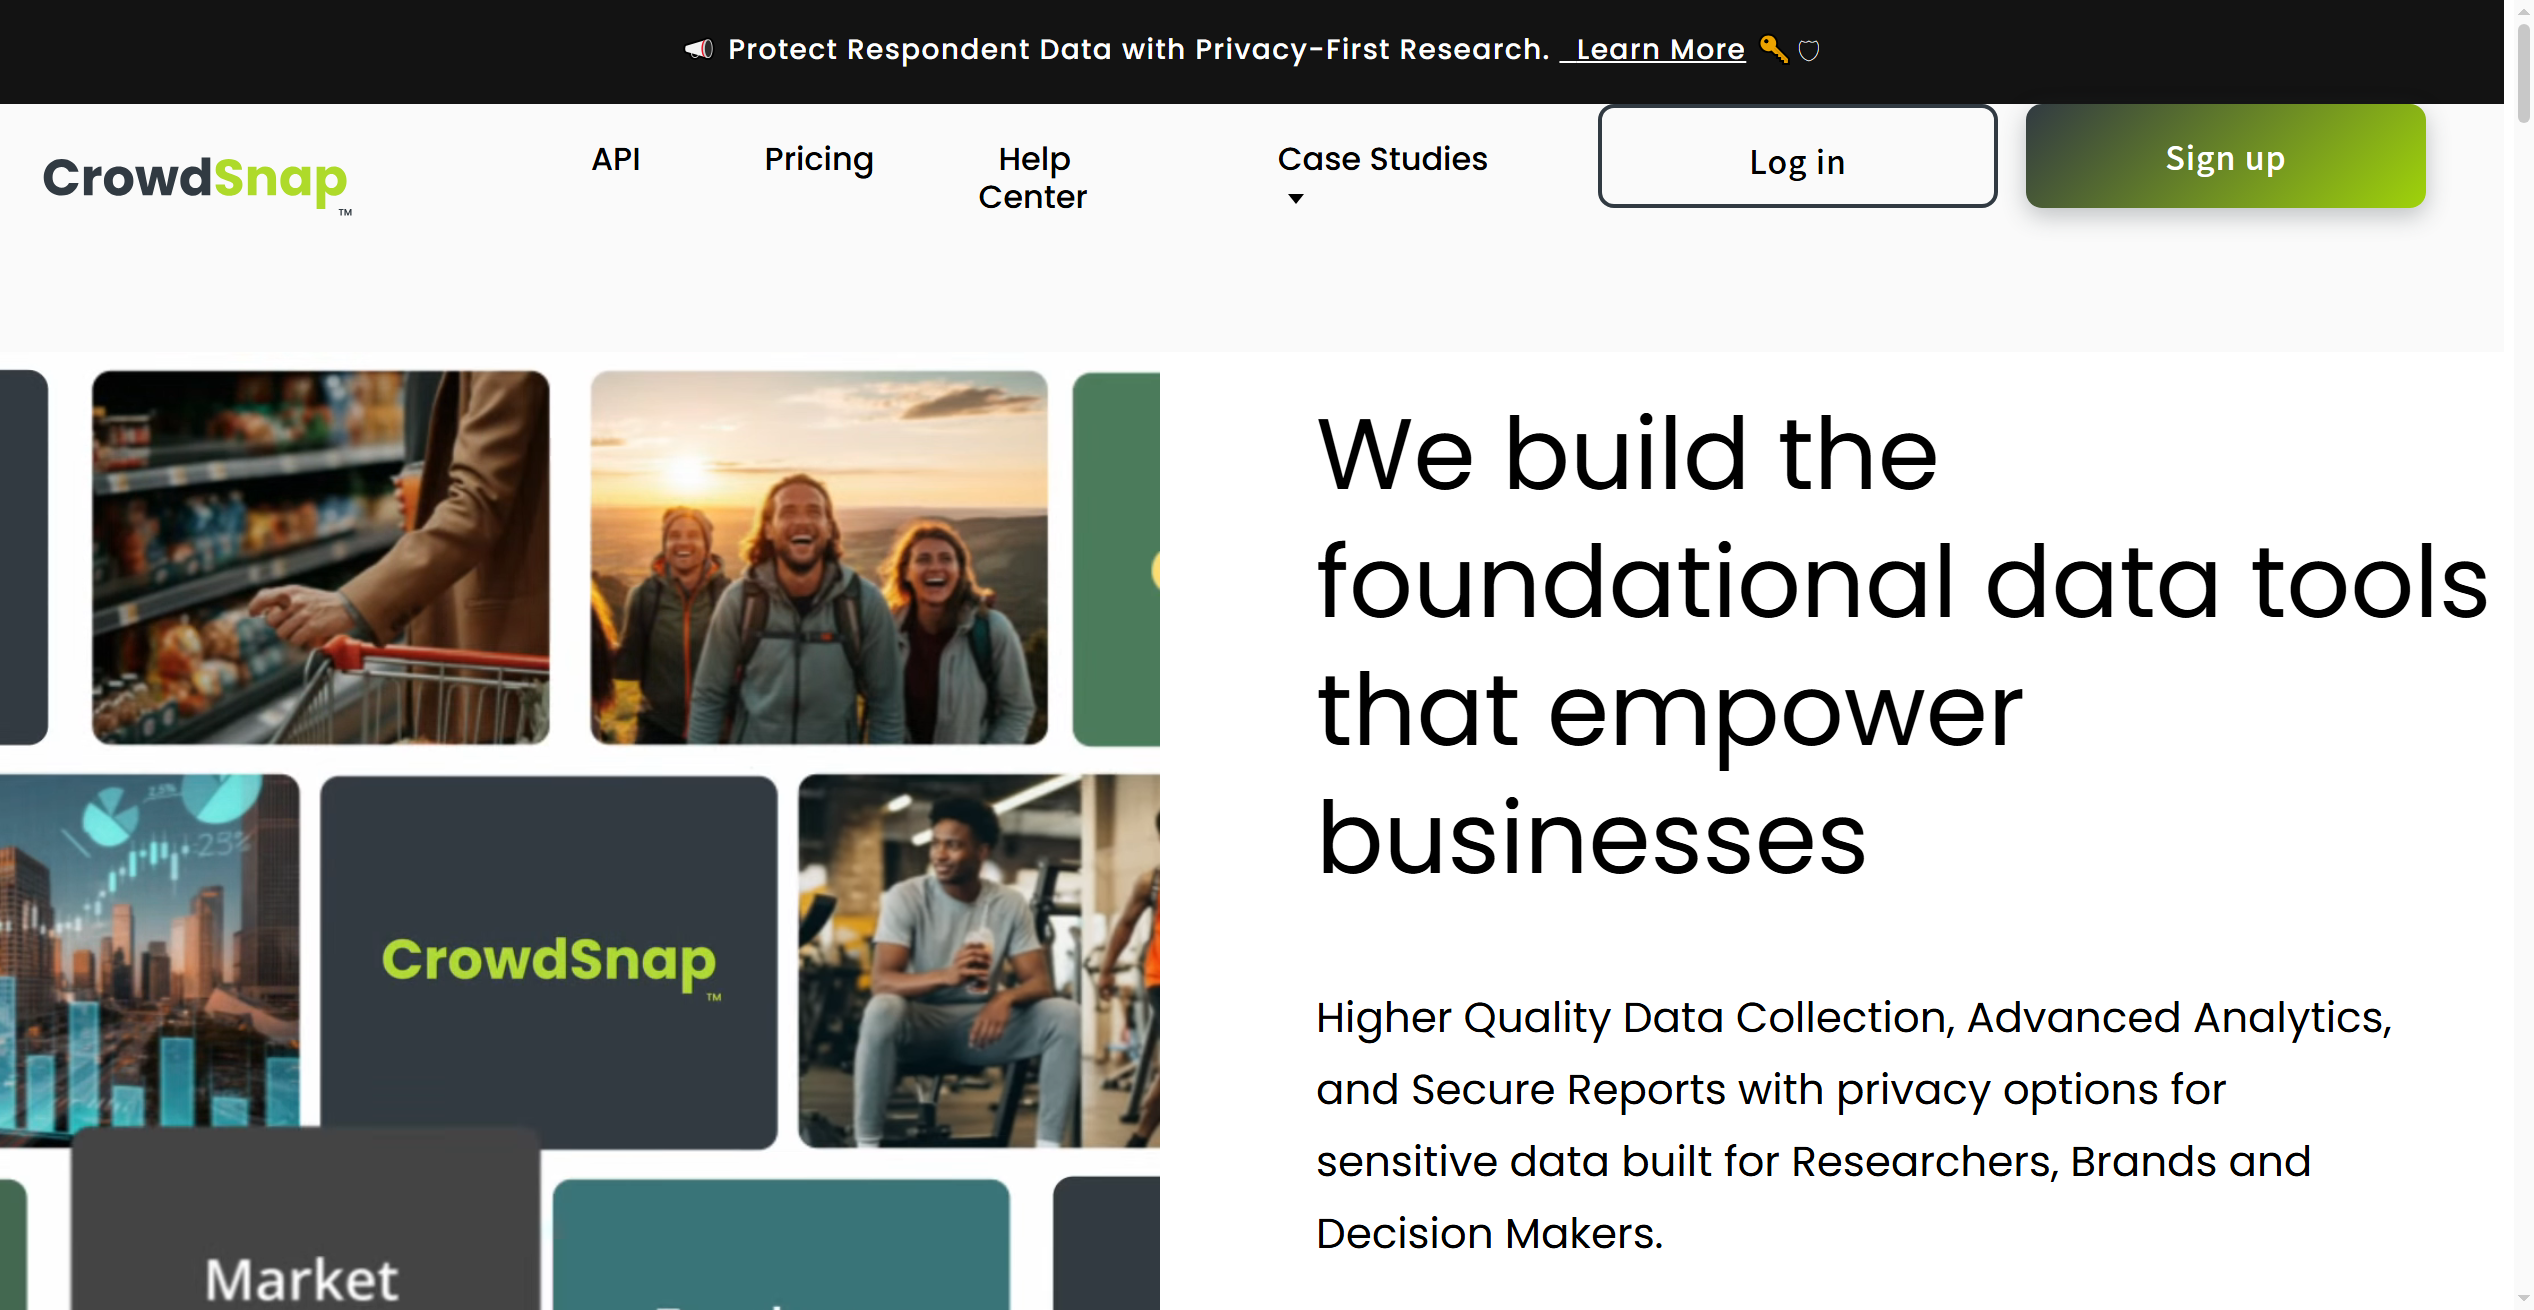Click the gray Market card
This screenshot has height=1310, width=2534.
pos(305,1219)
